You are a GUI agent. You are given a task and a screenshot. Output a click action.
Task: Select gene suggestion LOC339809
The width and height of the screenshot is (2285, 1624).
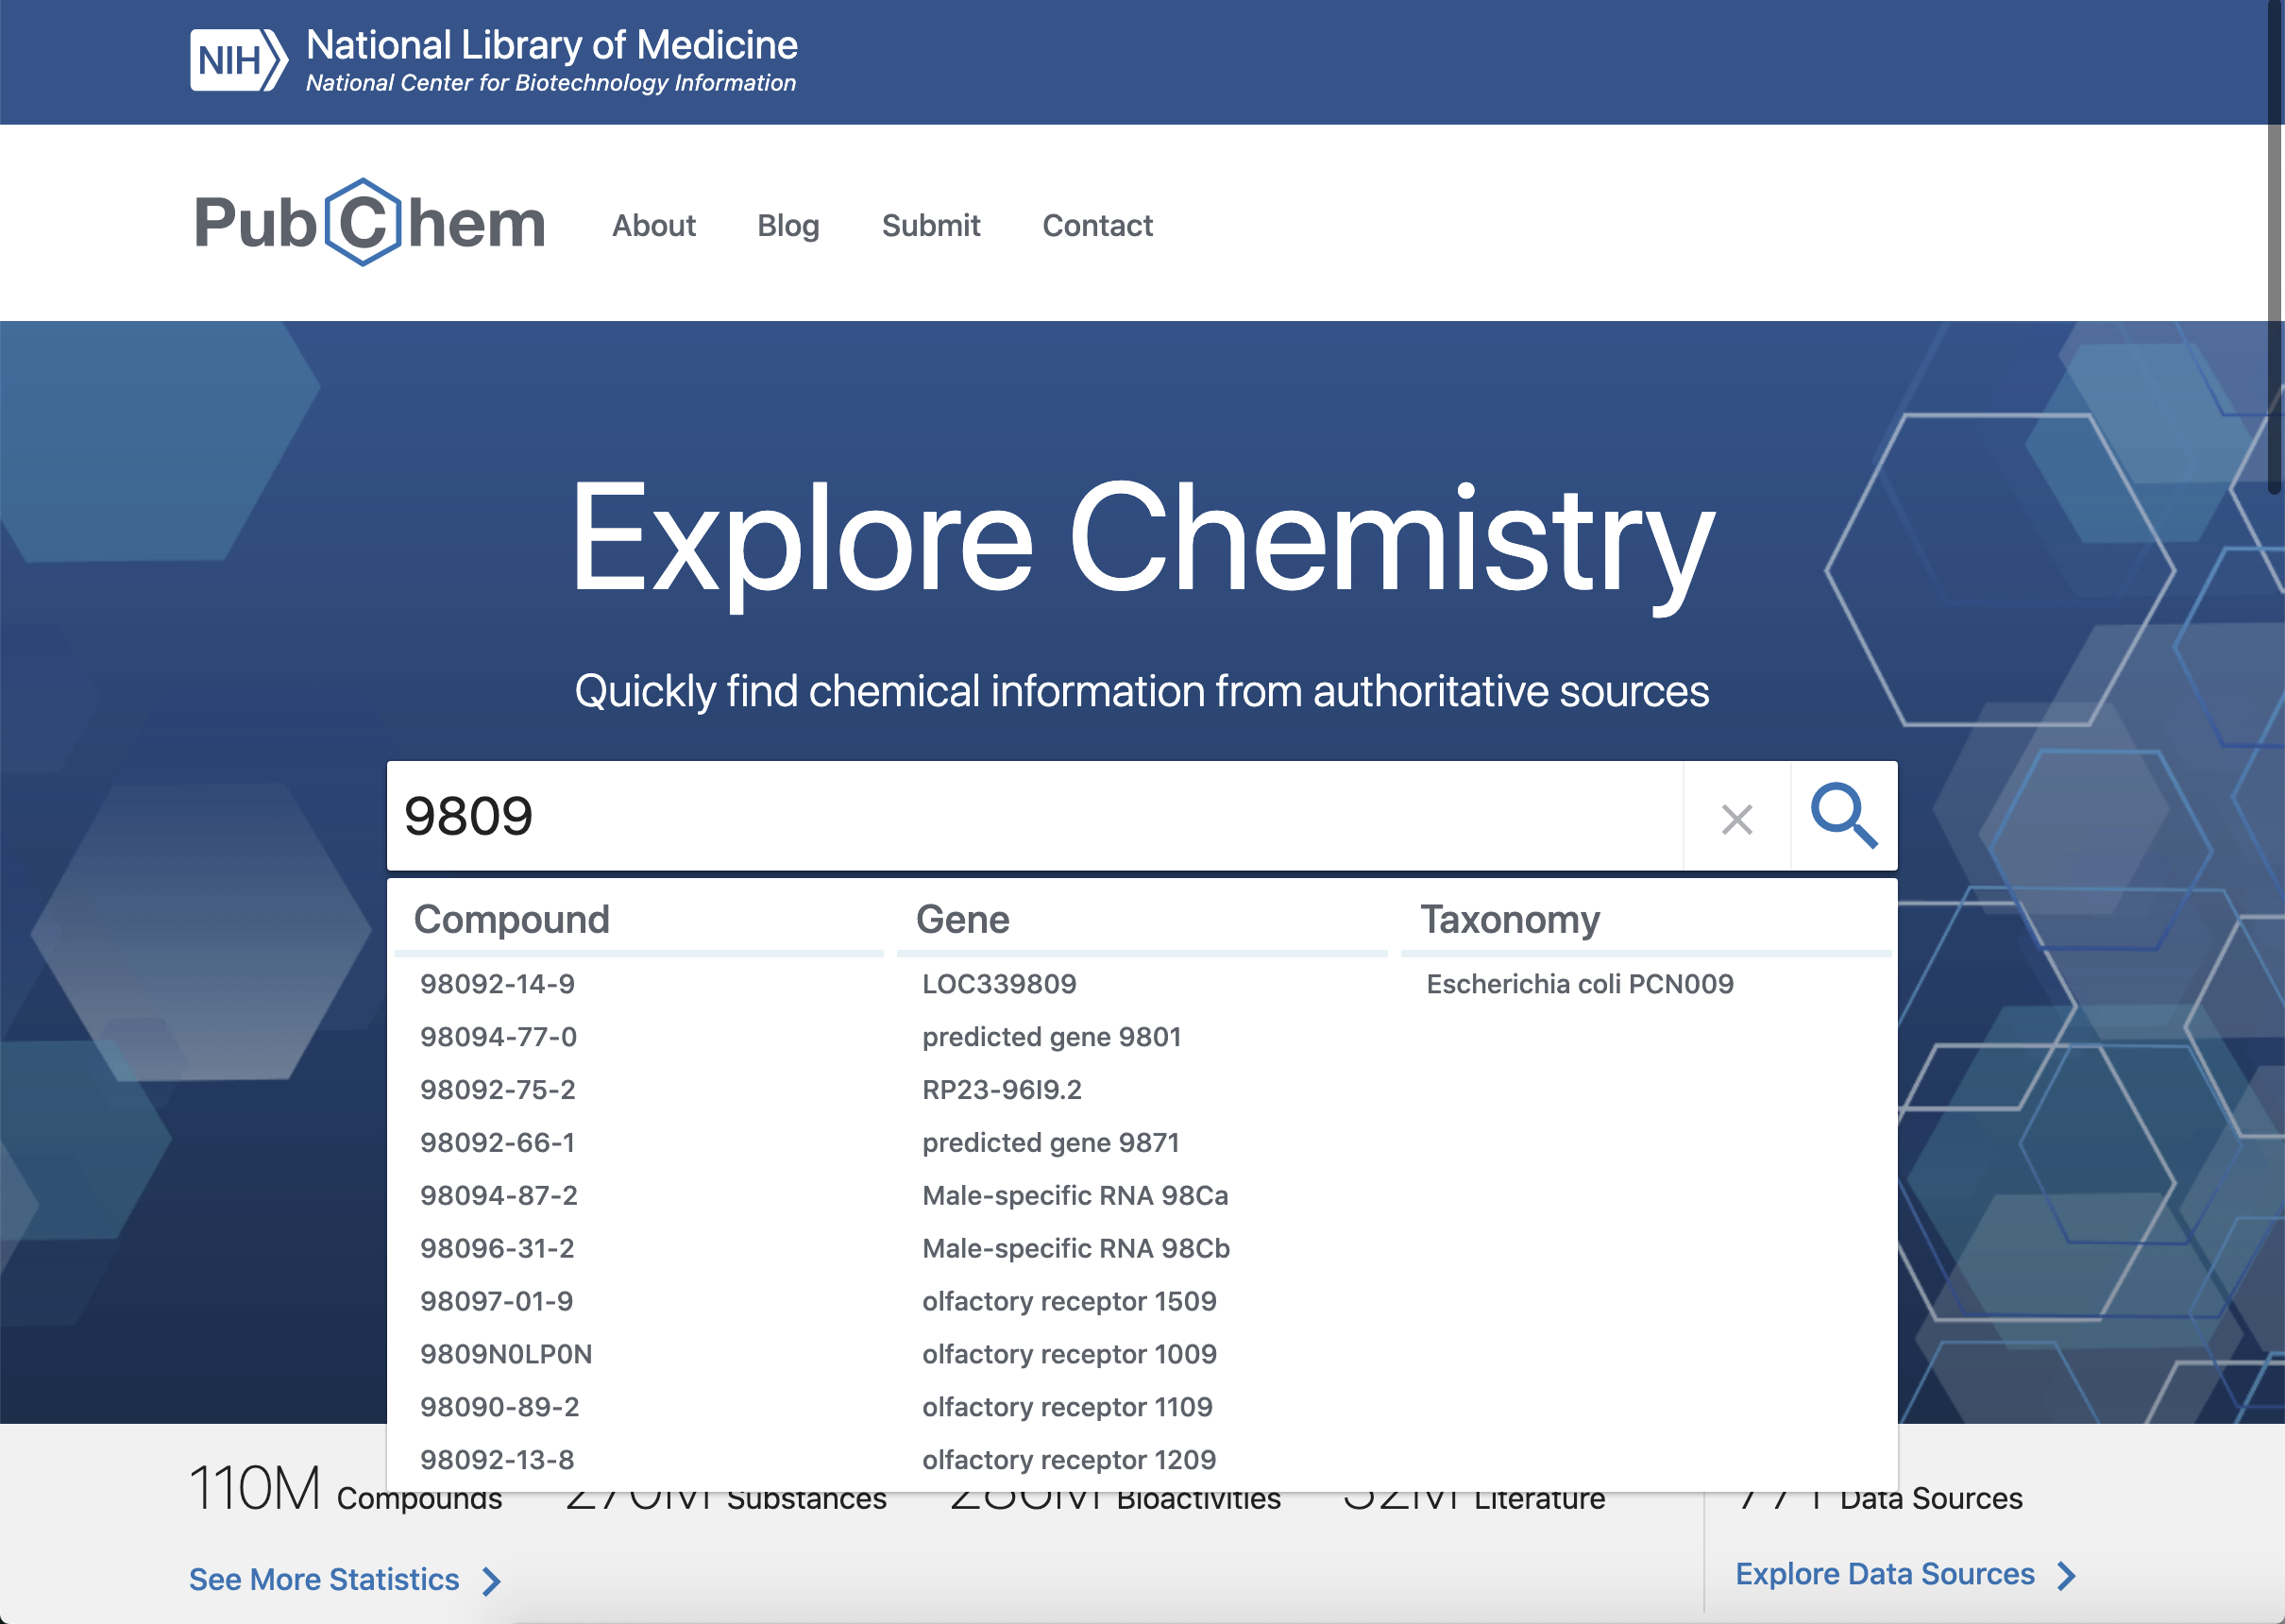click(999, 983)
